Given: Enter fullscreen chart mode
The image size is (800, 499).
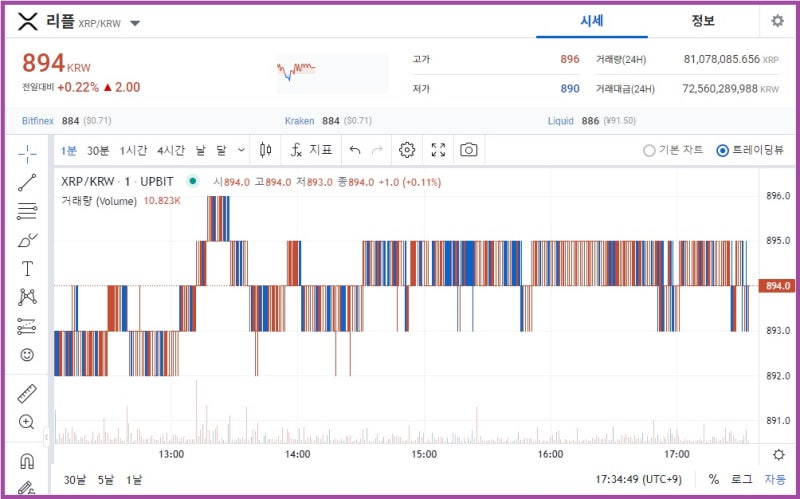Looking at the screenshot, I should [438, 150].
